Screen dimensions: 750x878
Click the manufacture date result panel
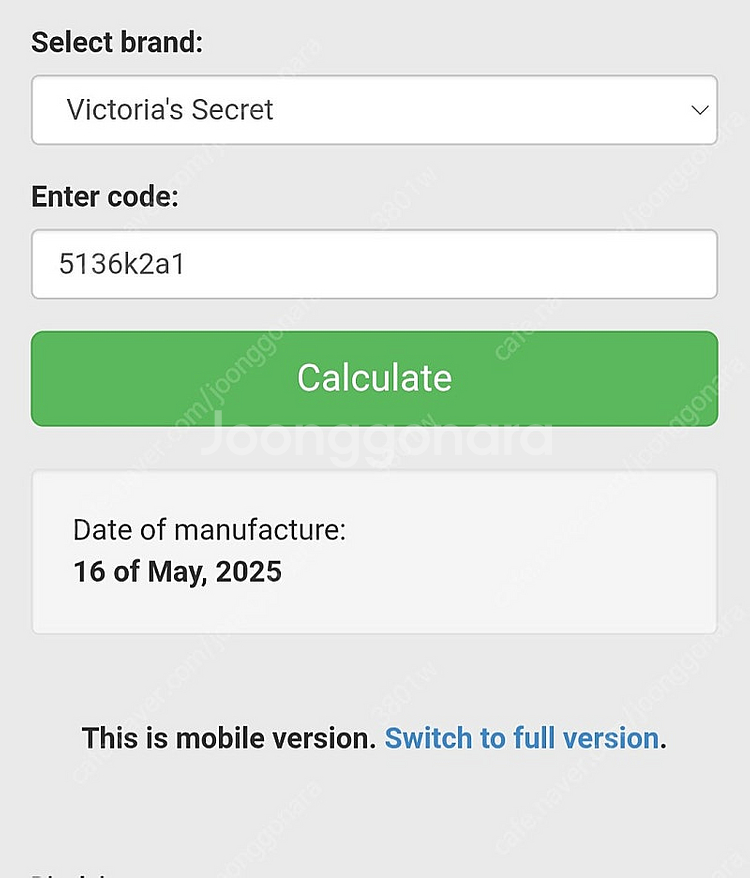(x=374, y=552)
